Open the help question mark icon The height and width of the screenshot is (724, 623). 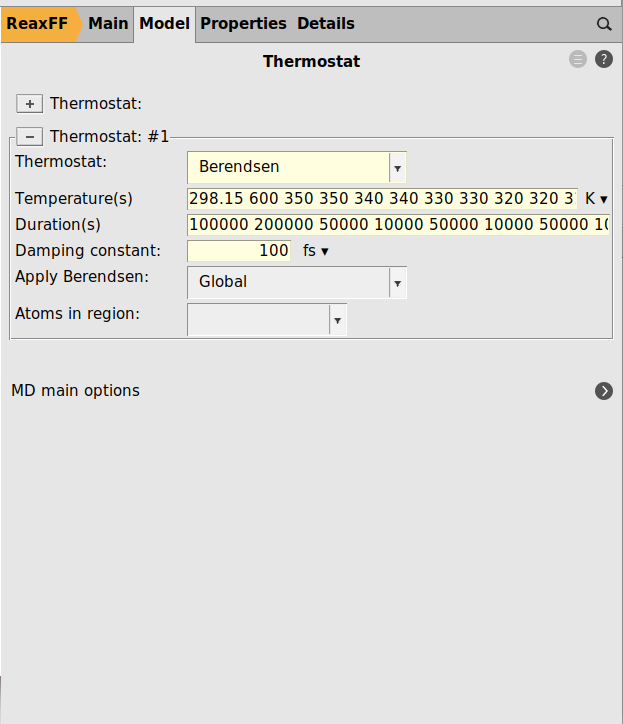pyautogui.click(x=604, y=60)
